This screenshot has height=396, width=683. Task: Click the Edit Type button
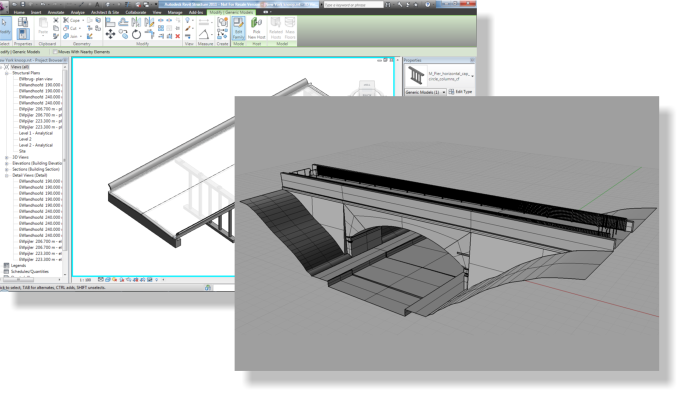pos(460,92)
